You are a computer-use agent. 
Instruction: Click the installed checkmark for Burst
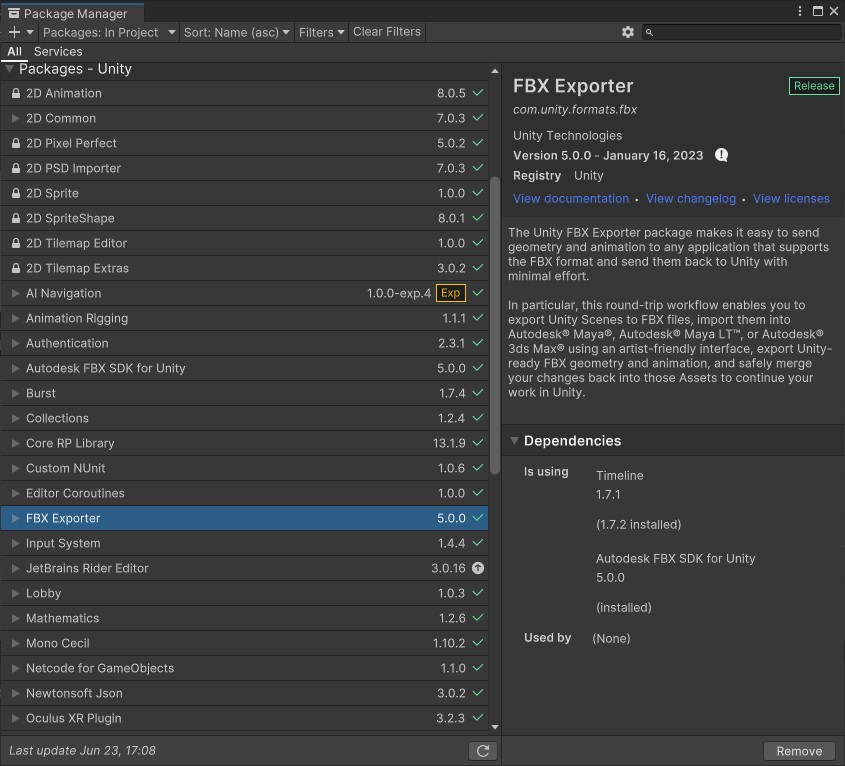478,393
